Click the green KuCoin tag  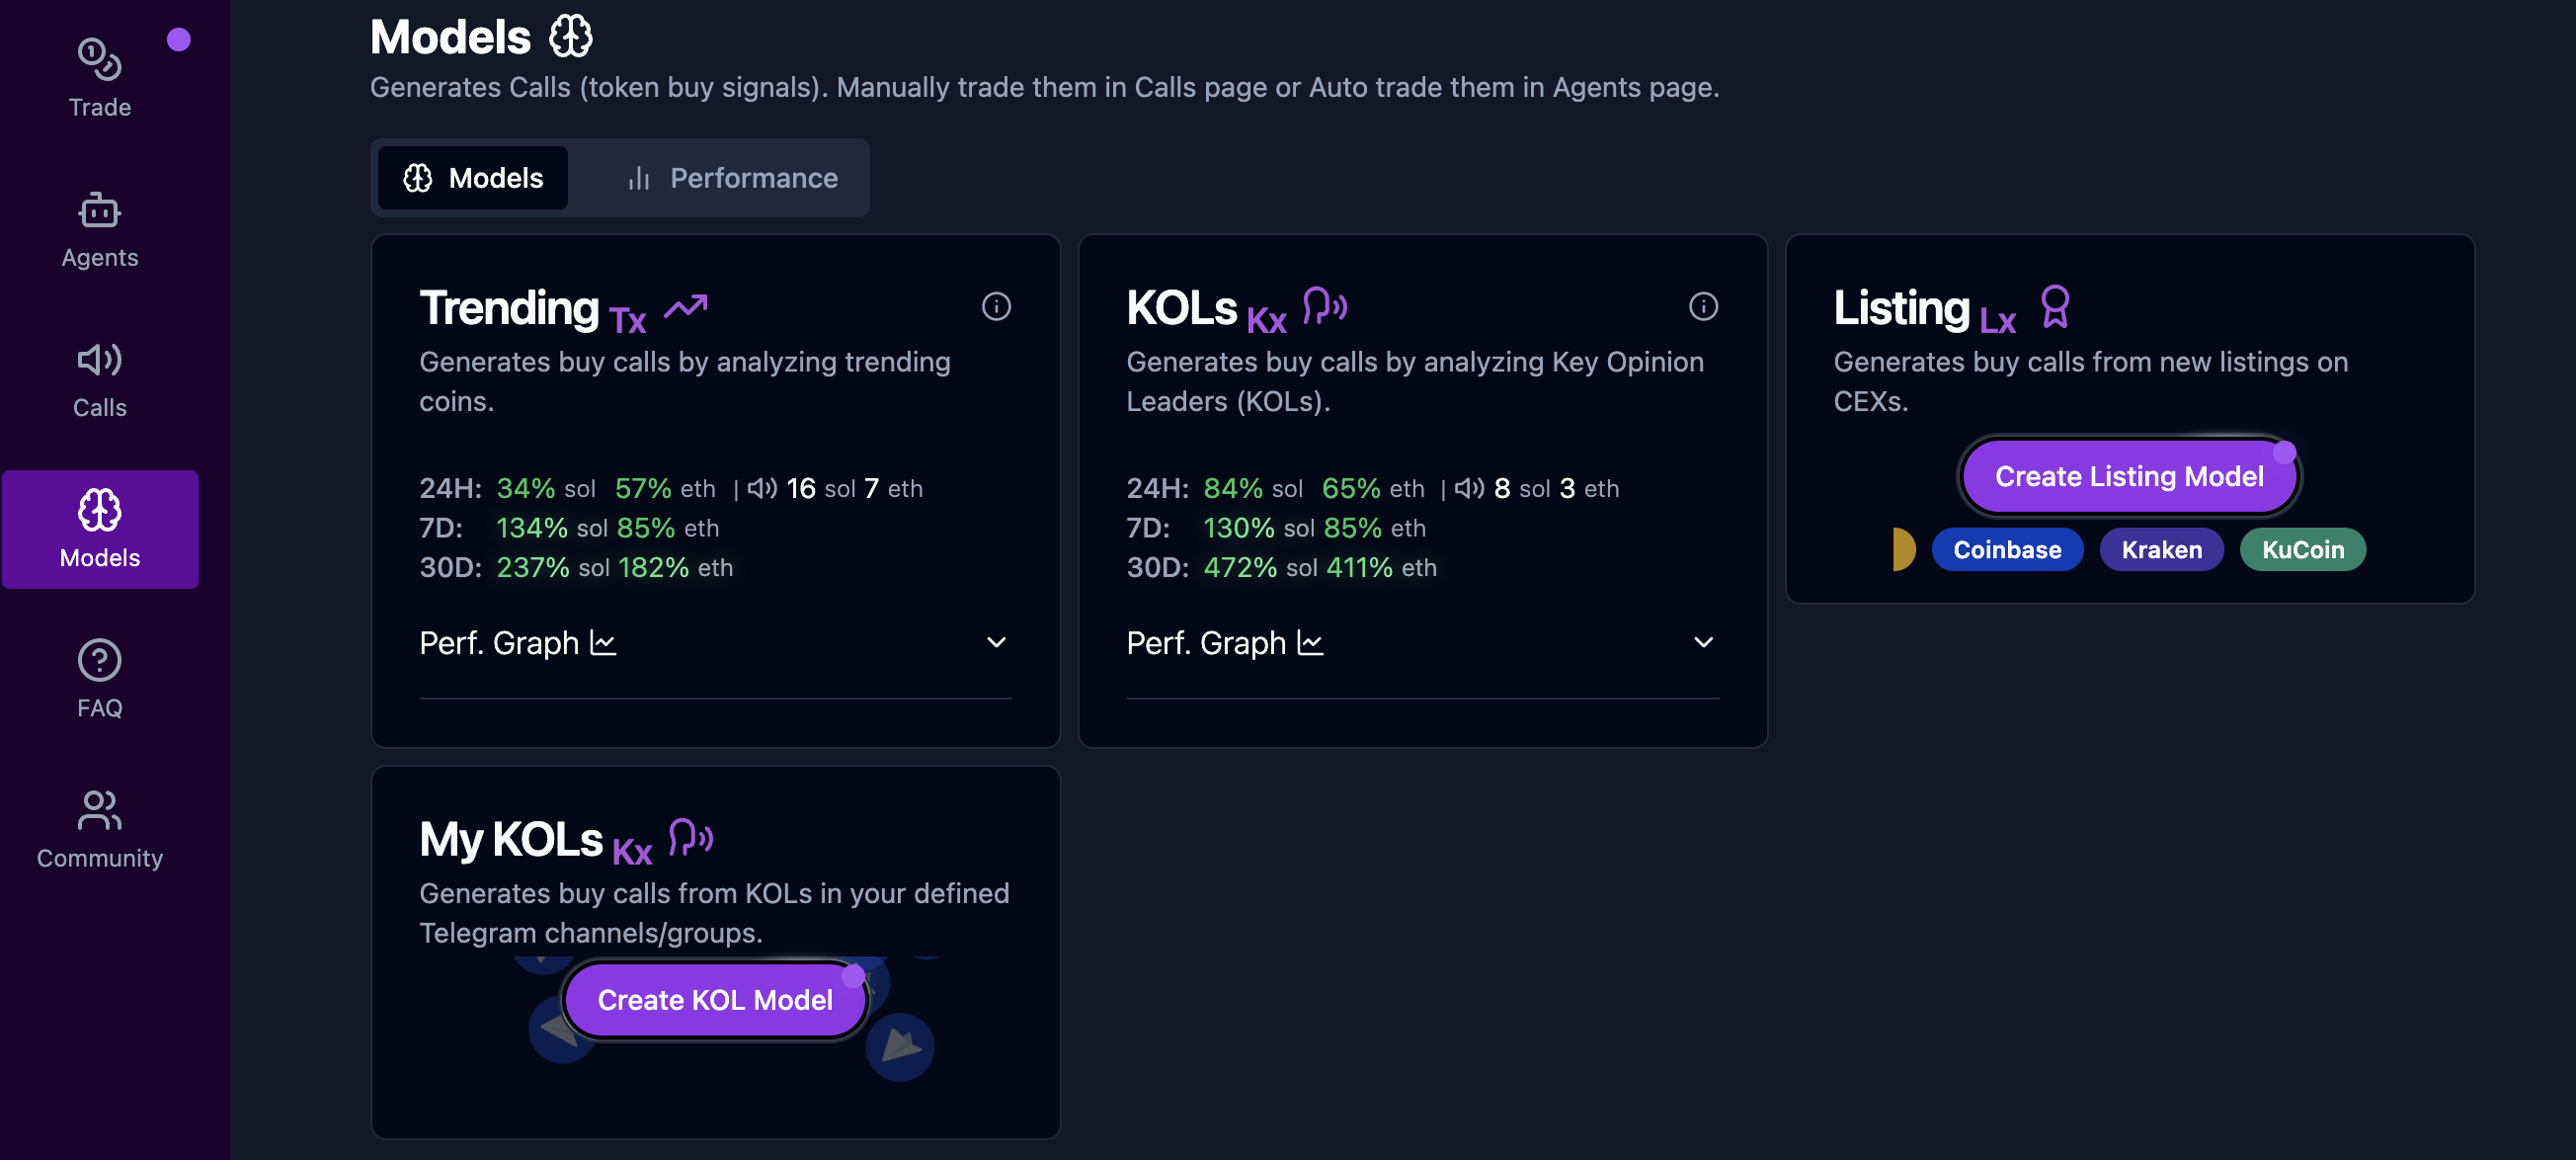click(2302, 549)
